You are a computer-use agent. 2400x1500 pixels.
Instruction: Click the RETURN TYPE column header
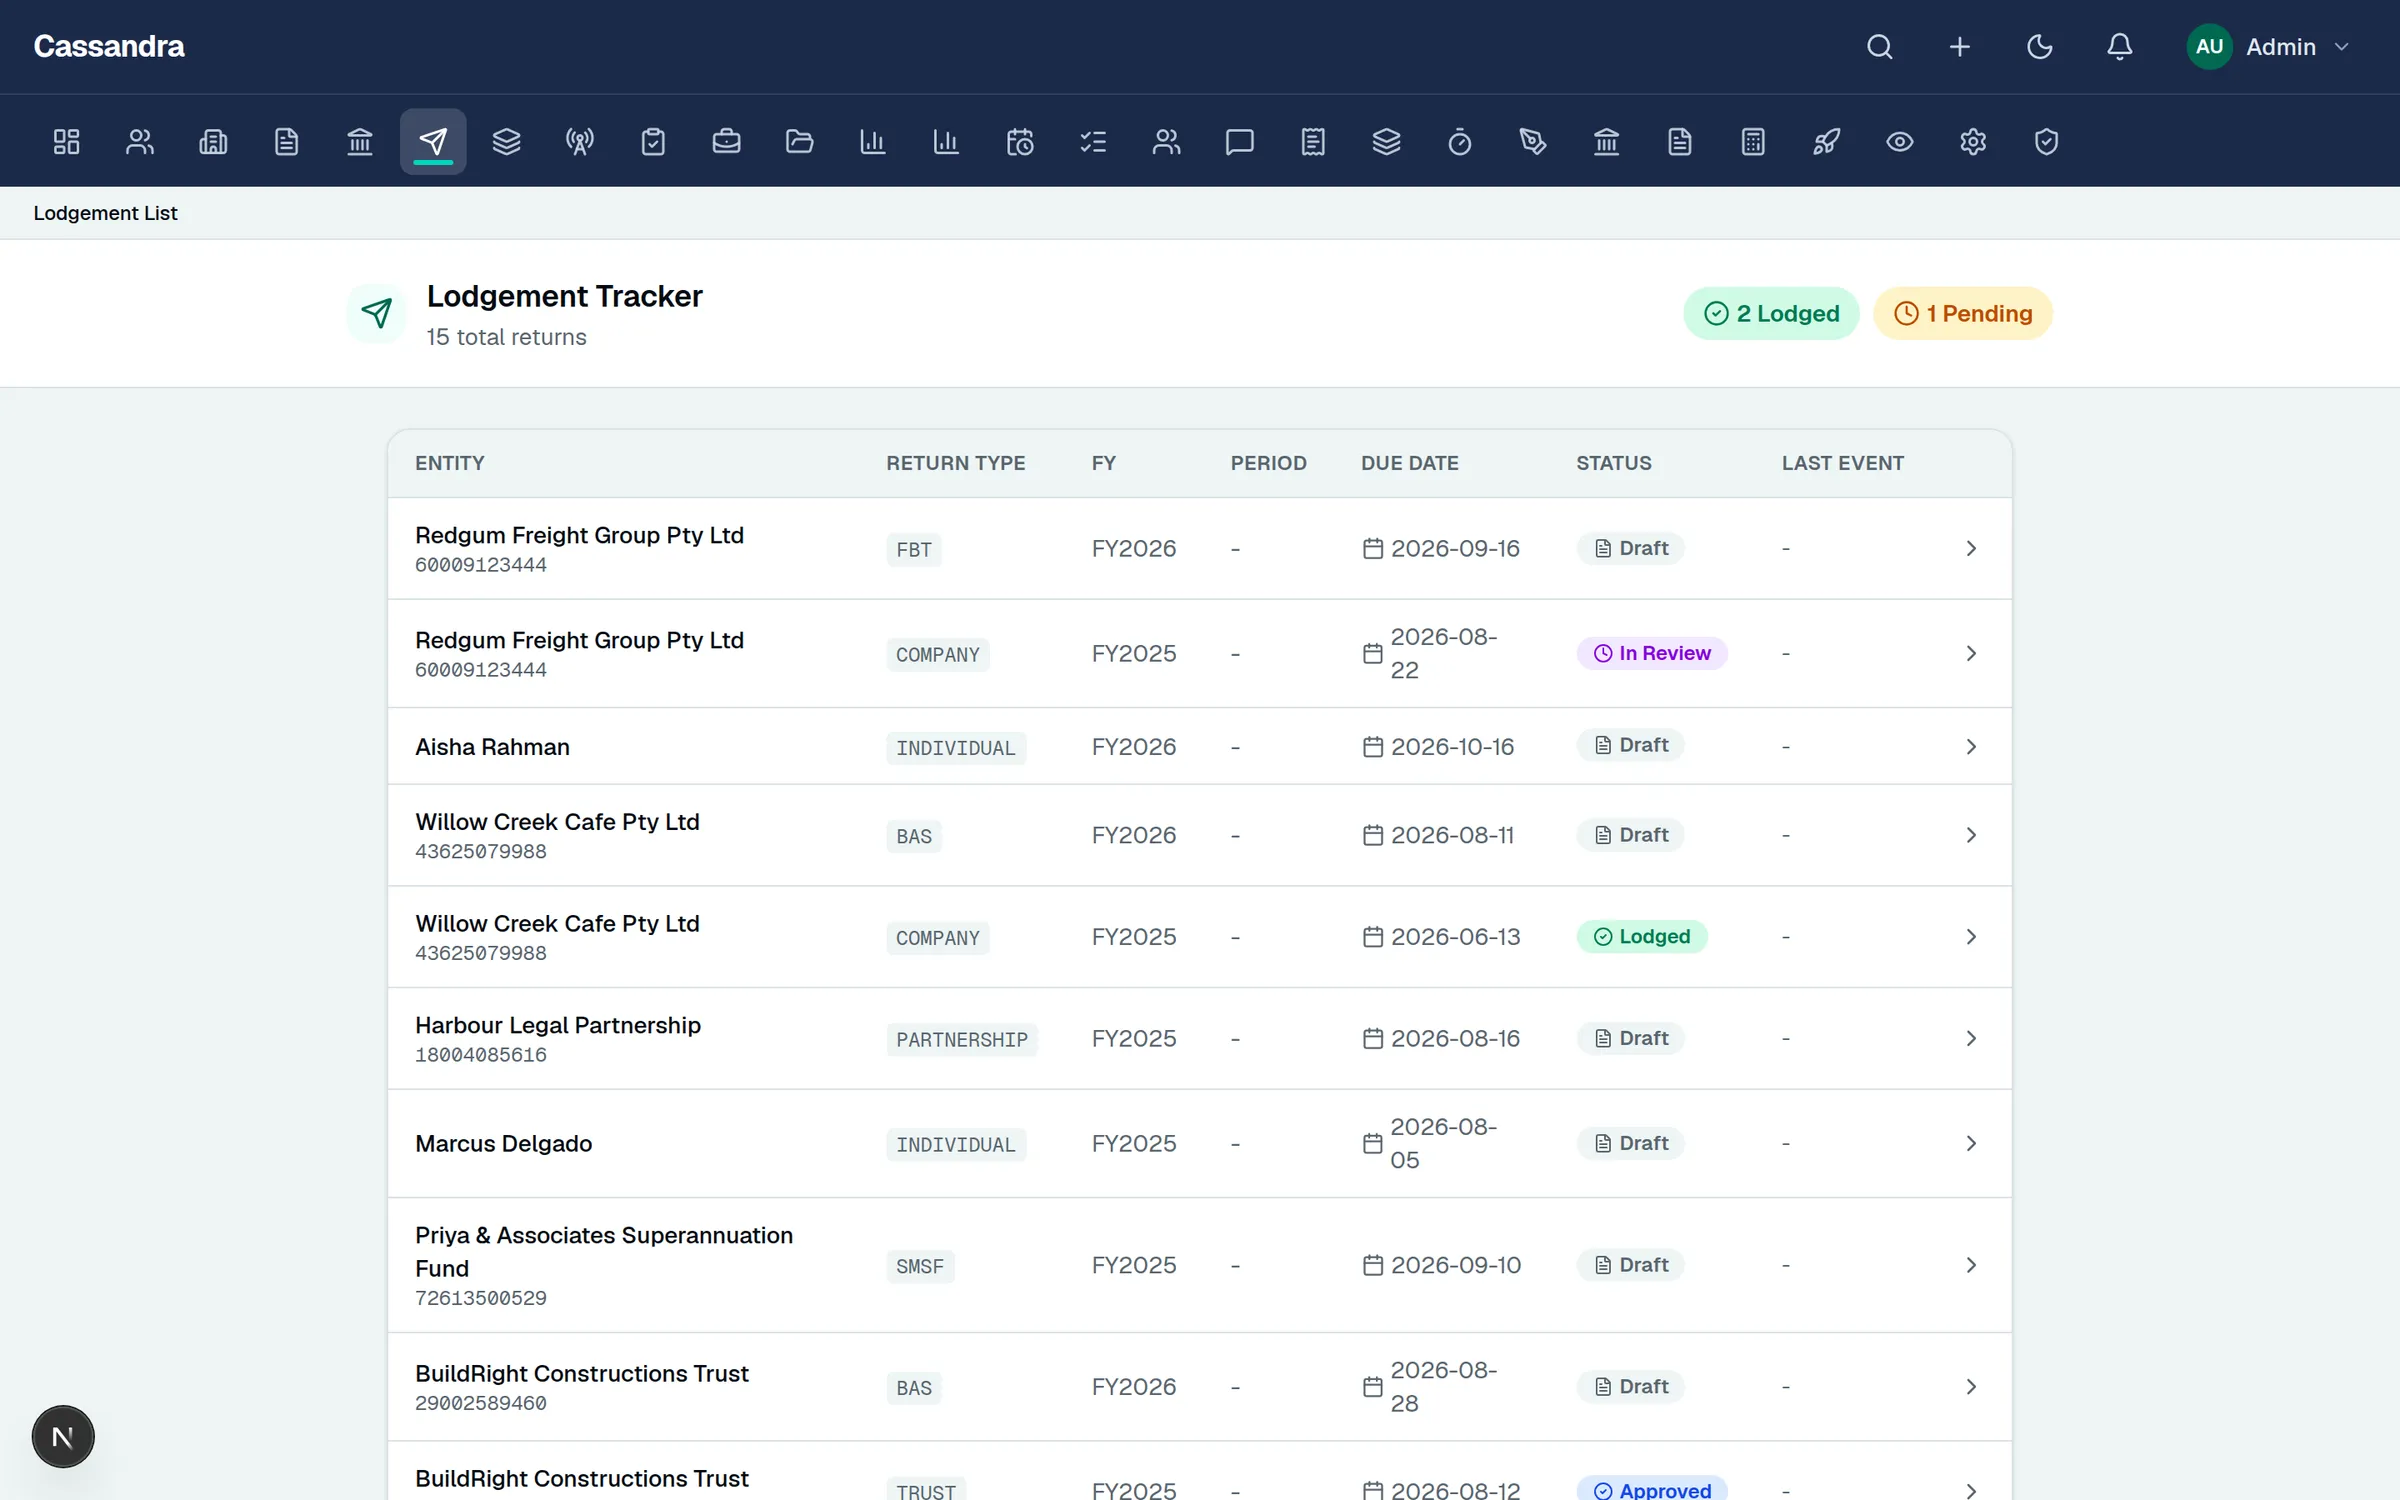tap(956, 463)
